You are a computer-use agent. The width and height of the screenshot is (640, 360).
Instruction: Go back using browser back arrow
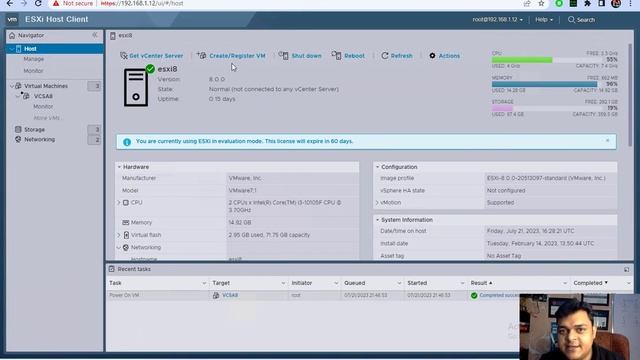10,3
